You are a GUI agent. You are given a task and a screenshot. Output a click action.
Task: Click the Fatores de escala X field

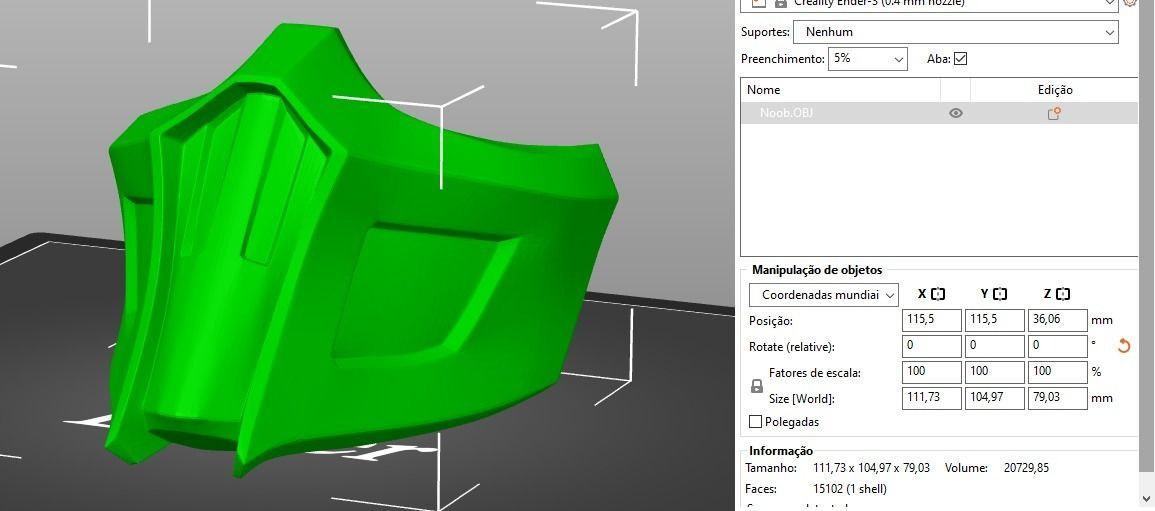point(932,372)
